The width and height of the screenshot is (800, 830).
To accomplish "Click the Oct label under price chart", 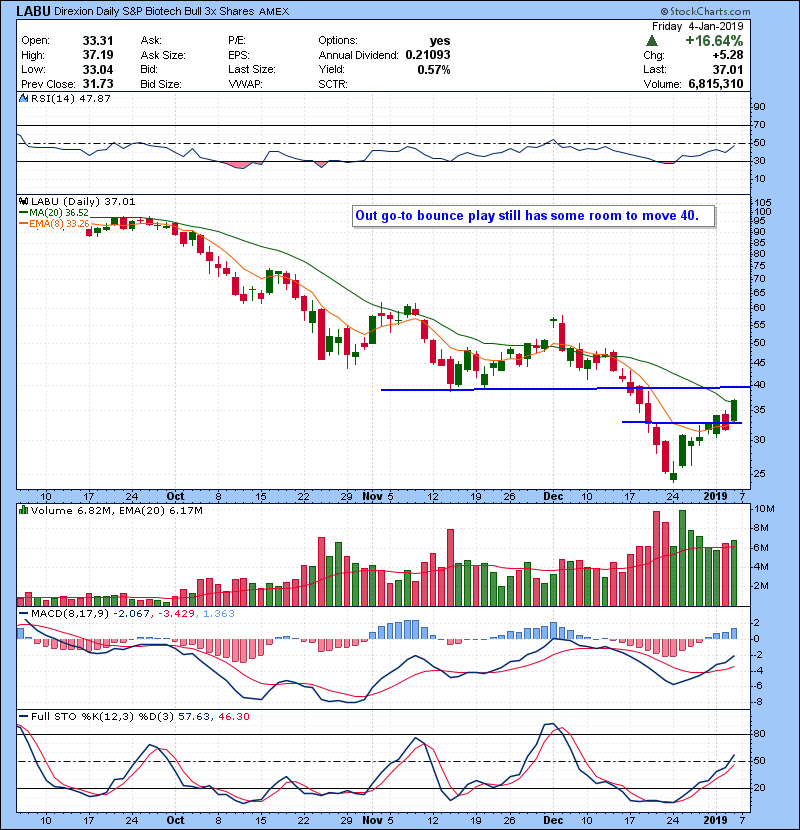I will click(x=175, y=497).
